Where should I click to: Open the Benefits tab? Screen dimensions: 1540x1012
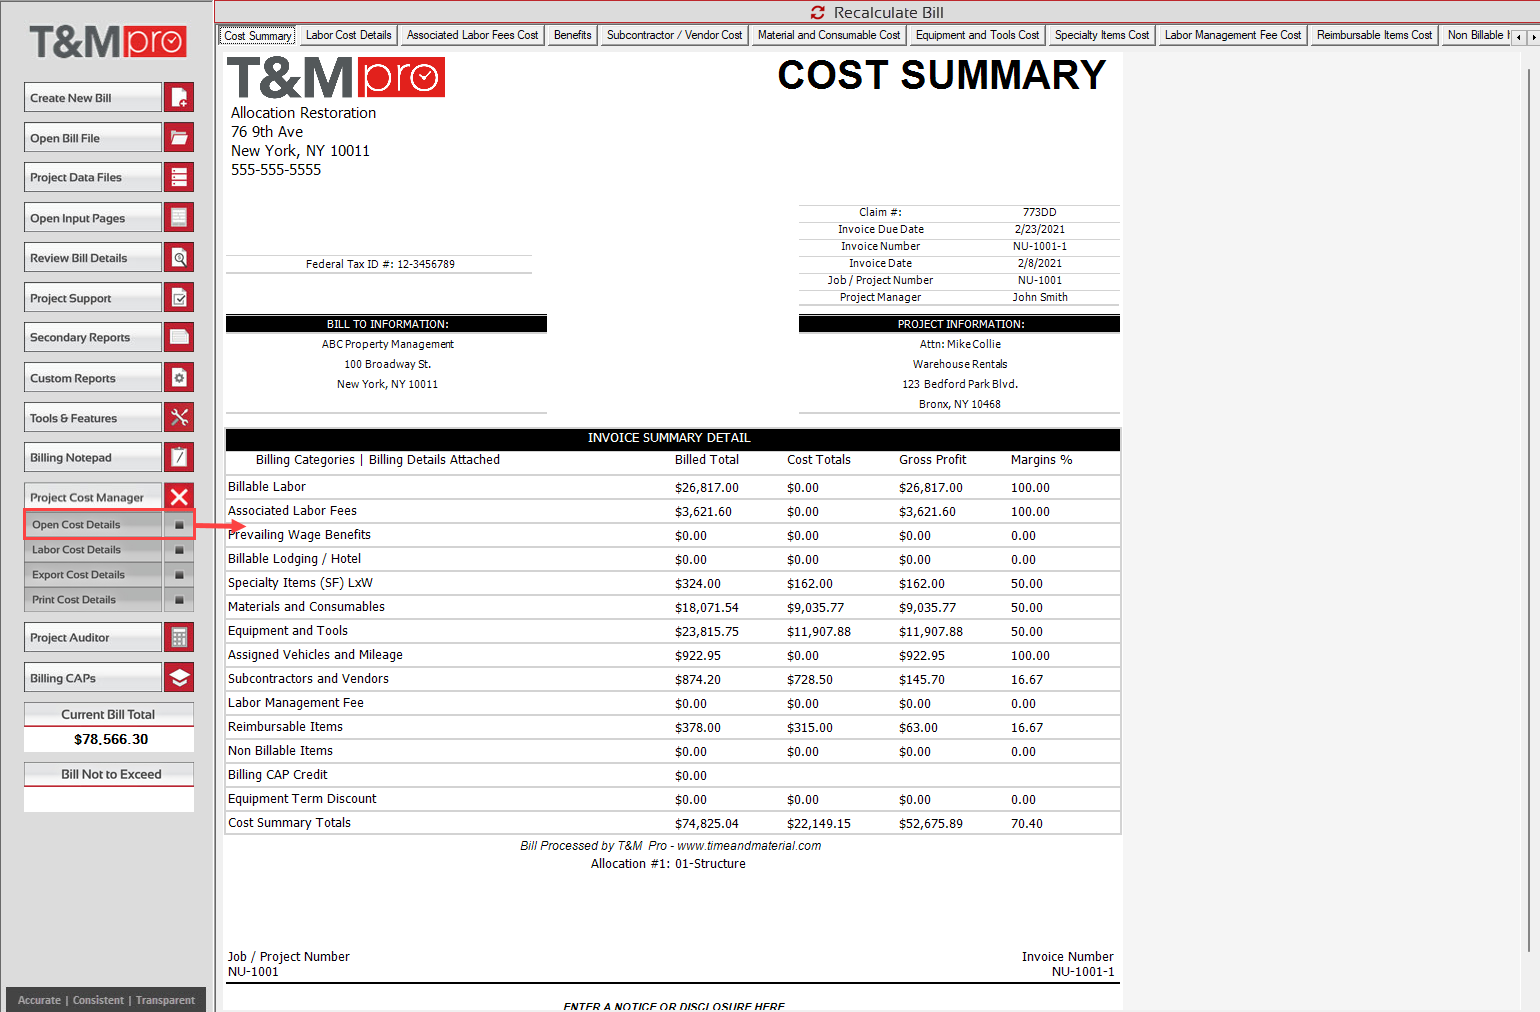click(x=572, y=35)
